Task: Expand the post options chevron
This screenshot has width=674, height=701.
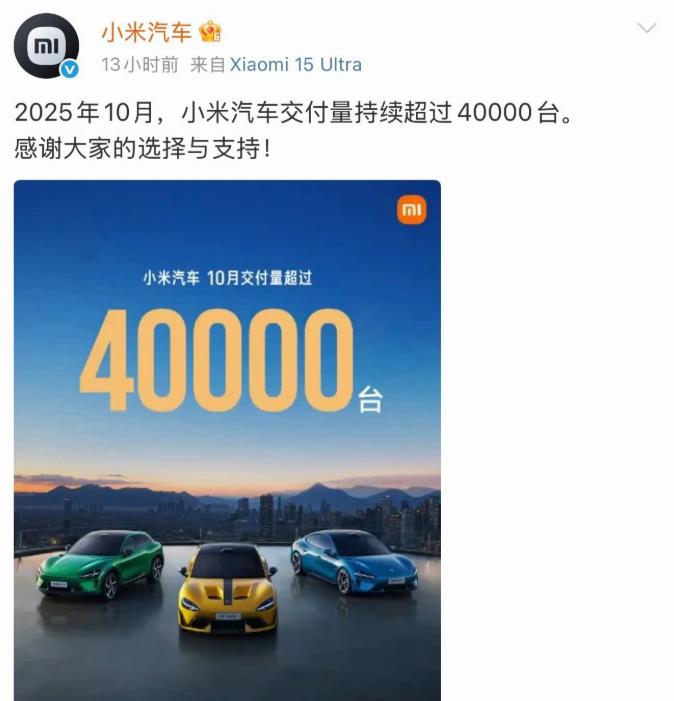Action: (646, 28)
